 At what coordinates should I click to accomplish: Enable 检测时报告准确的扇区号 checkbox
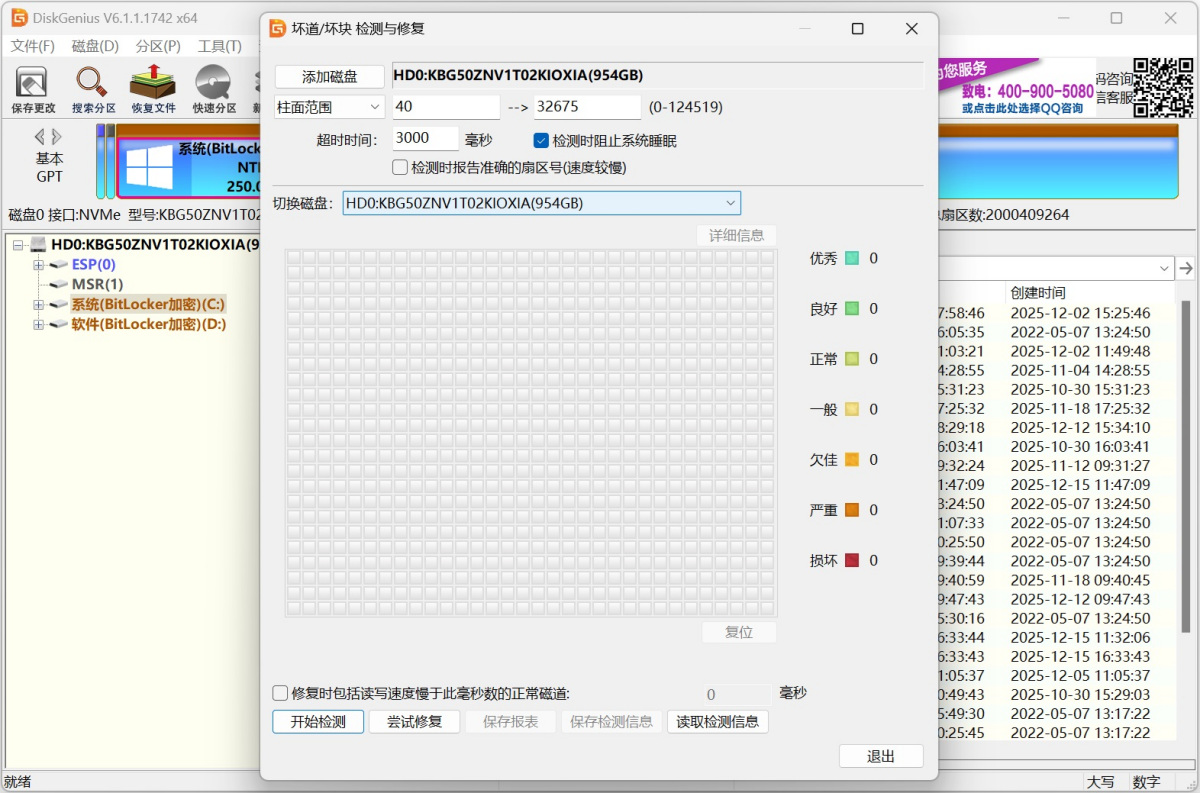coord(400,167)
